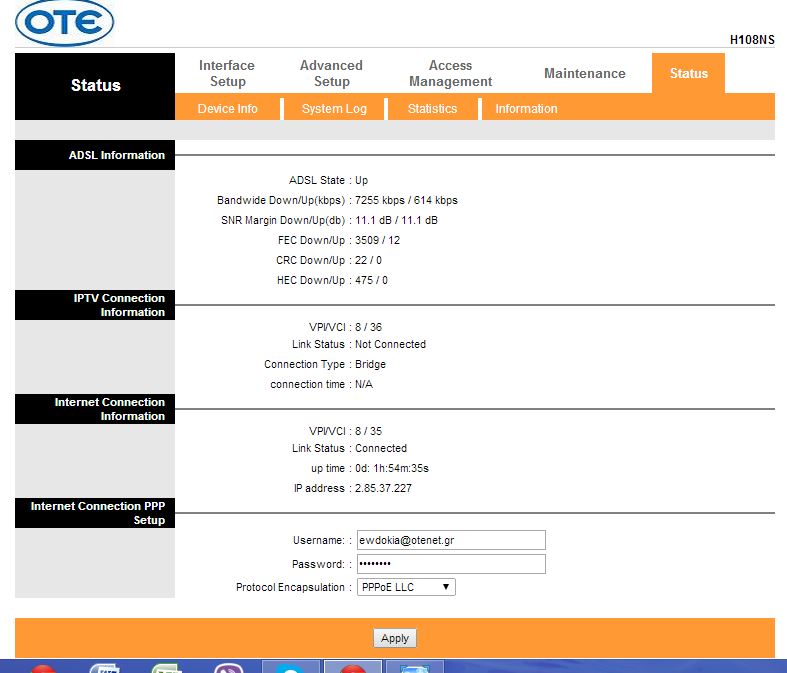Open the light-blue Skype taskbar icon
Viewport: 787px width, 673px height.
290,668
